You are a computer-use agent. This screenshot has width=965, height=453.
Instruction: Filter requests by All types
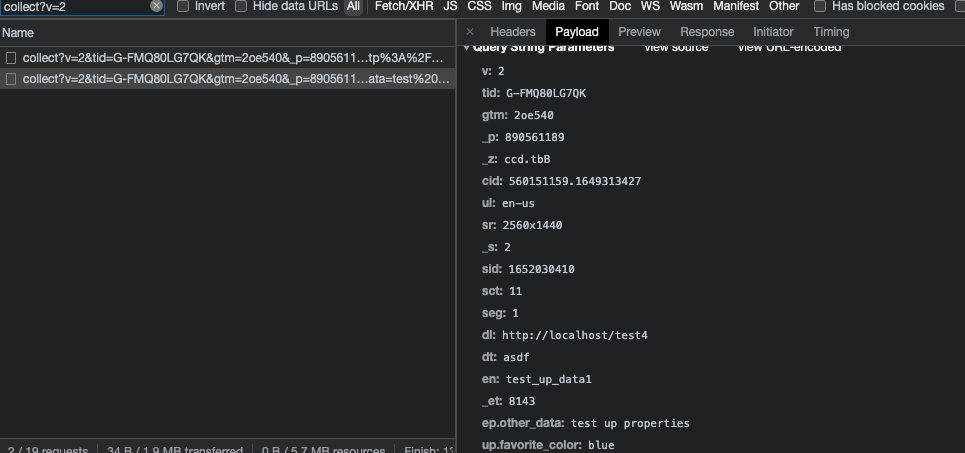tap(353, 6)
